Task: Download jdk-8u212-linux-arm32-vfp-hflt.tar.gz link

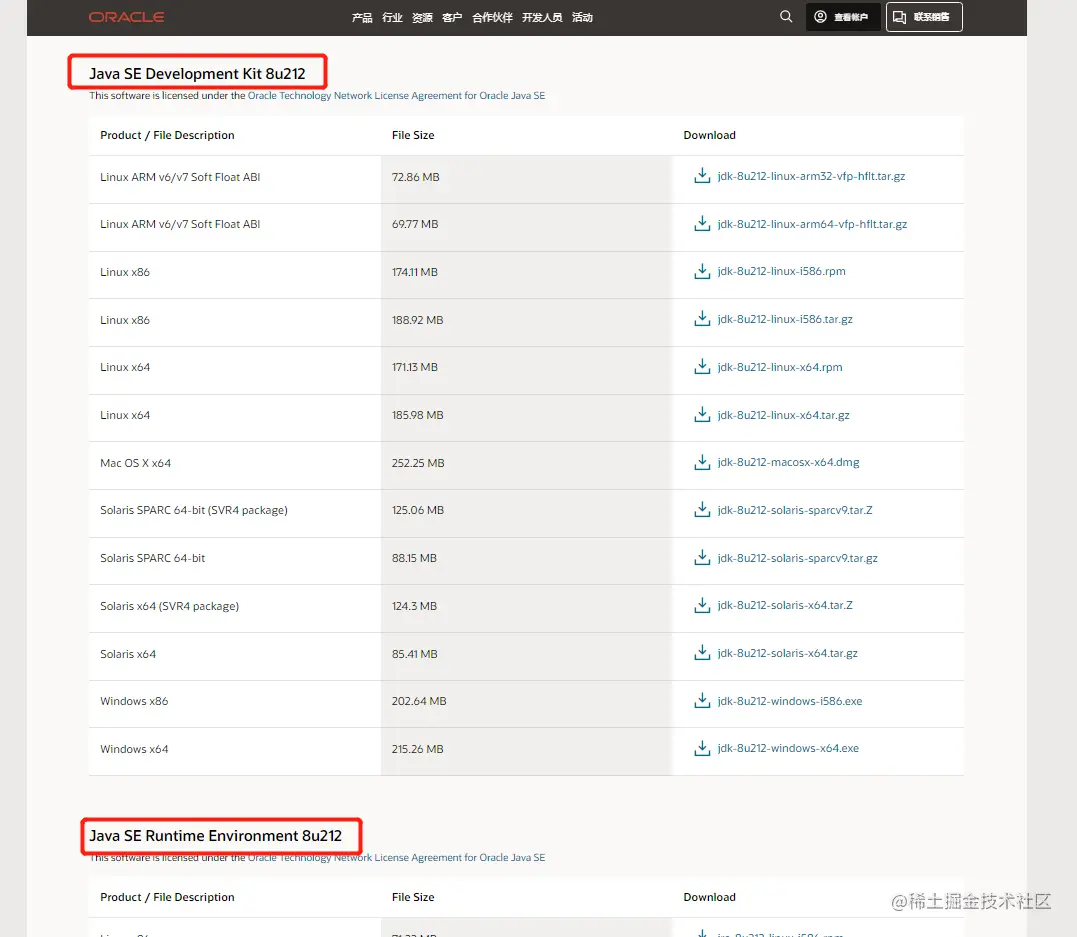Action: [x=811, y=176]
